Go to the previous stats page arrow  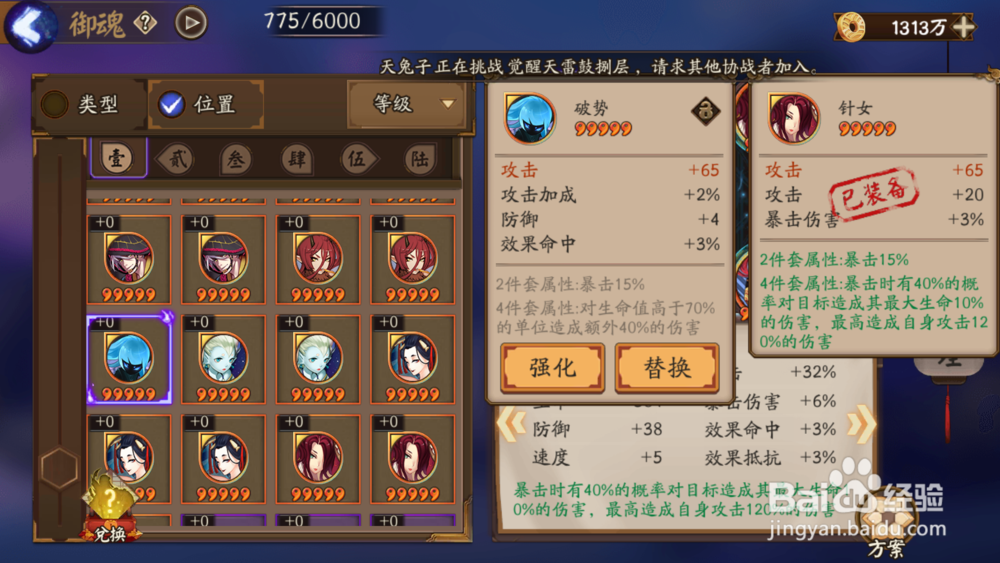tap(510, 423)
